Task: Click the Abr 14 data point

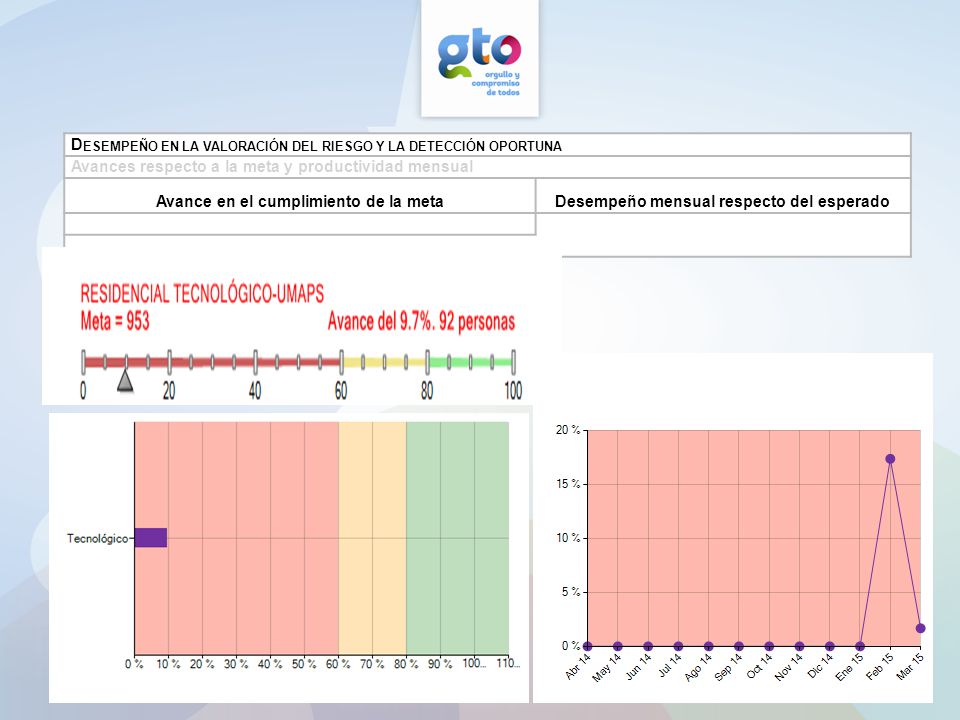Action: point(588,646)
